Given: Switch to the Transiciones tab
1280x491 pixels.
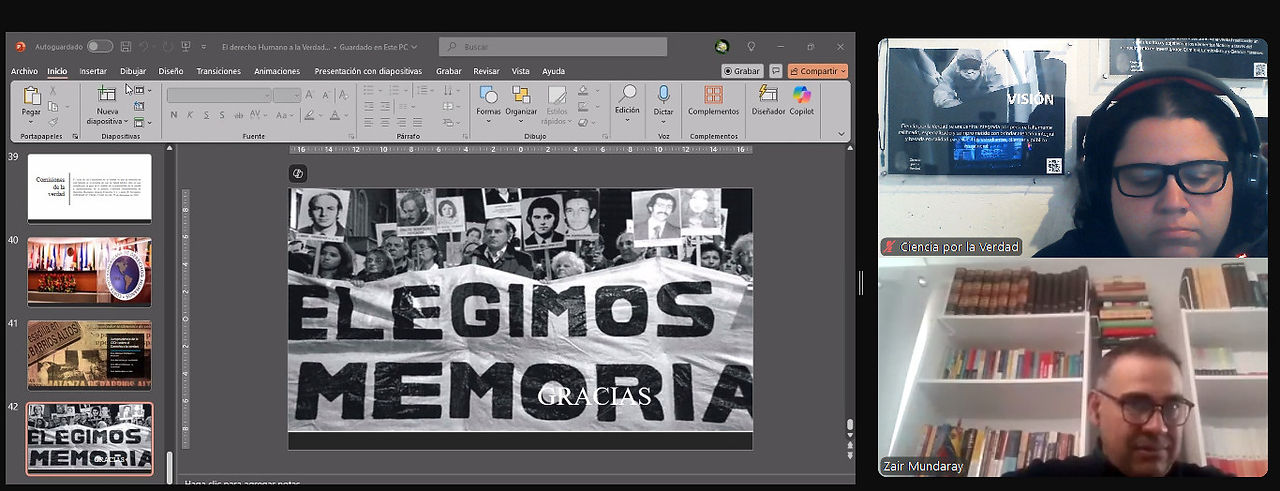Looking at the screenshot, I should [x=218, y=71].
